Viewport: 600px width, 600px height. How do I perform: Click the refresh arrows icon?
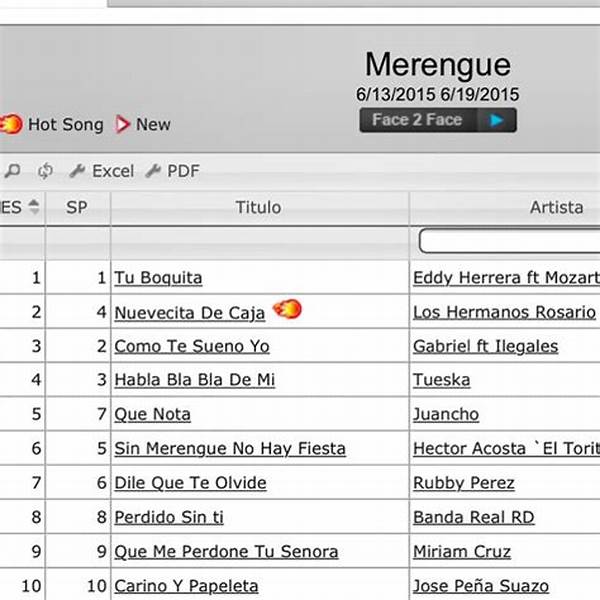pyautogui.click(x=45, y=171)
